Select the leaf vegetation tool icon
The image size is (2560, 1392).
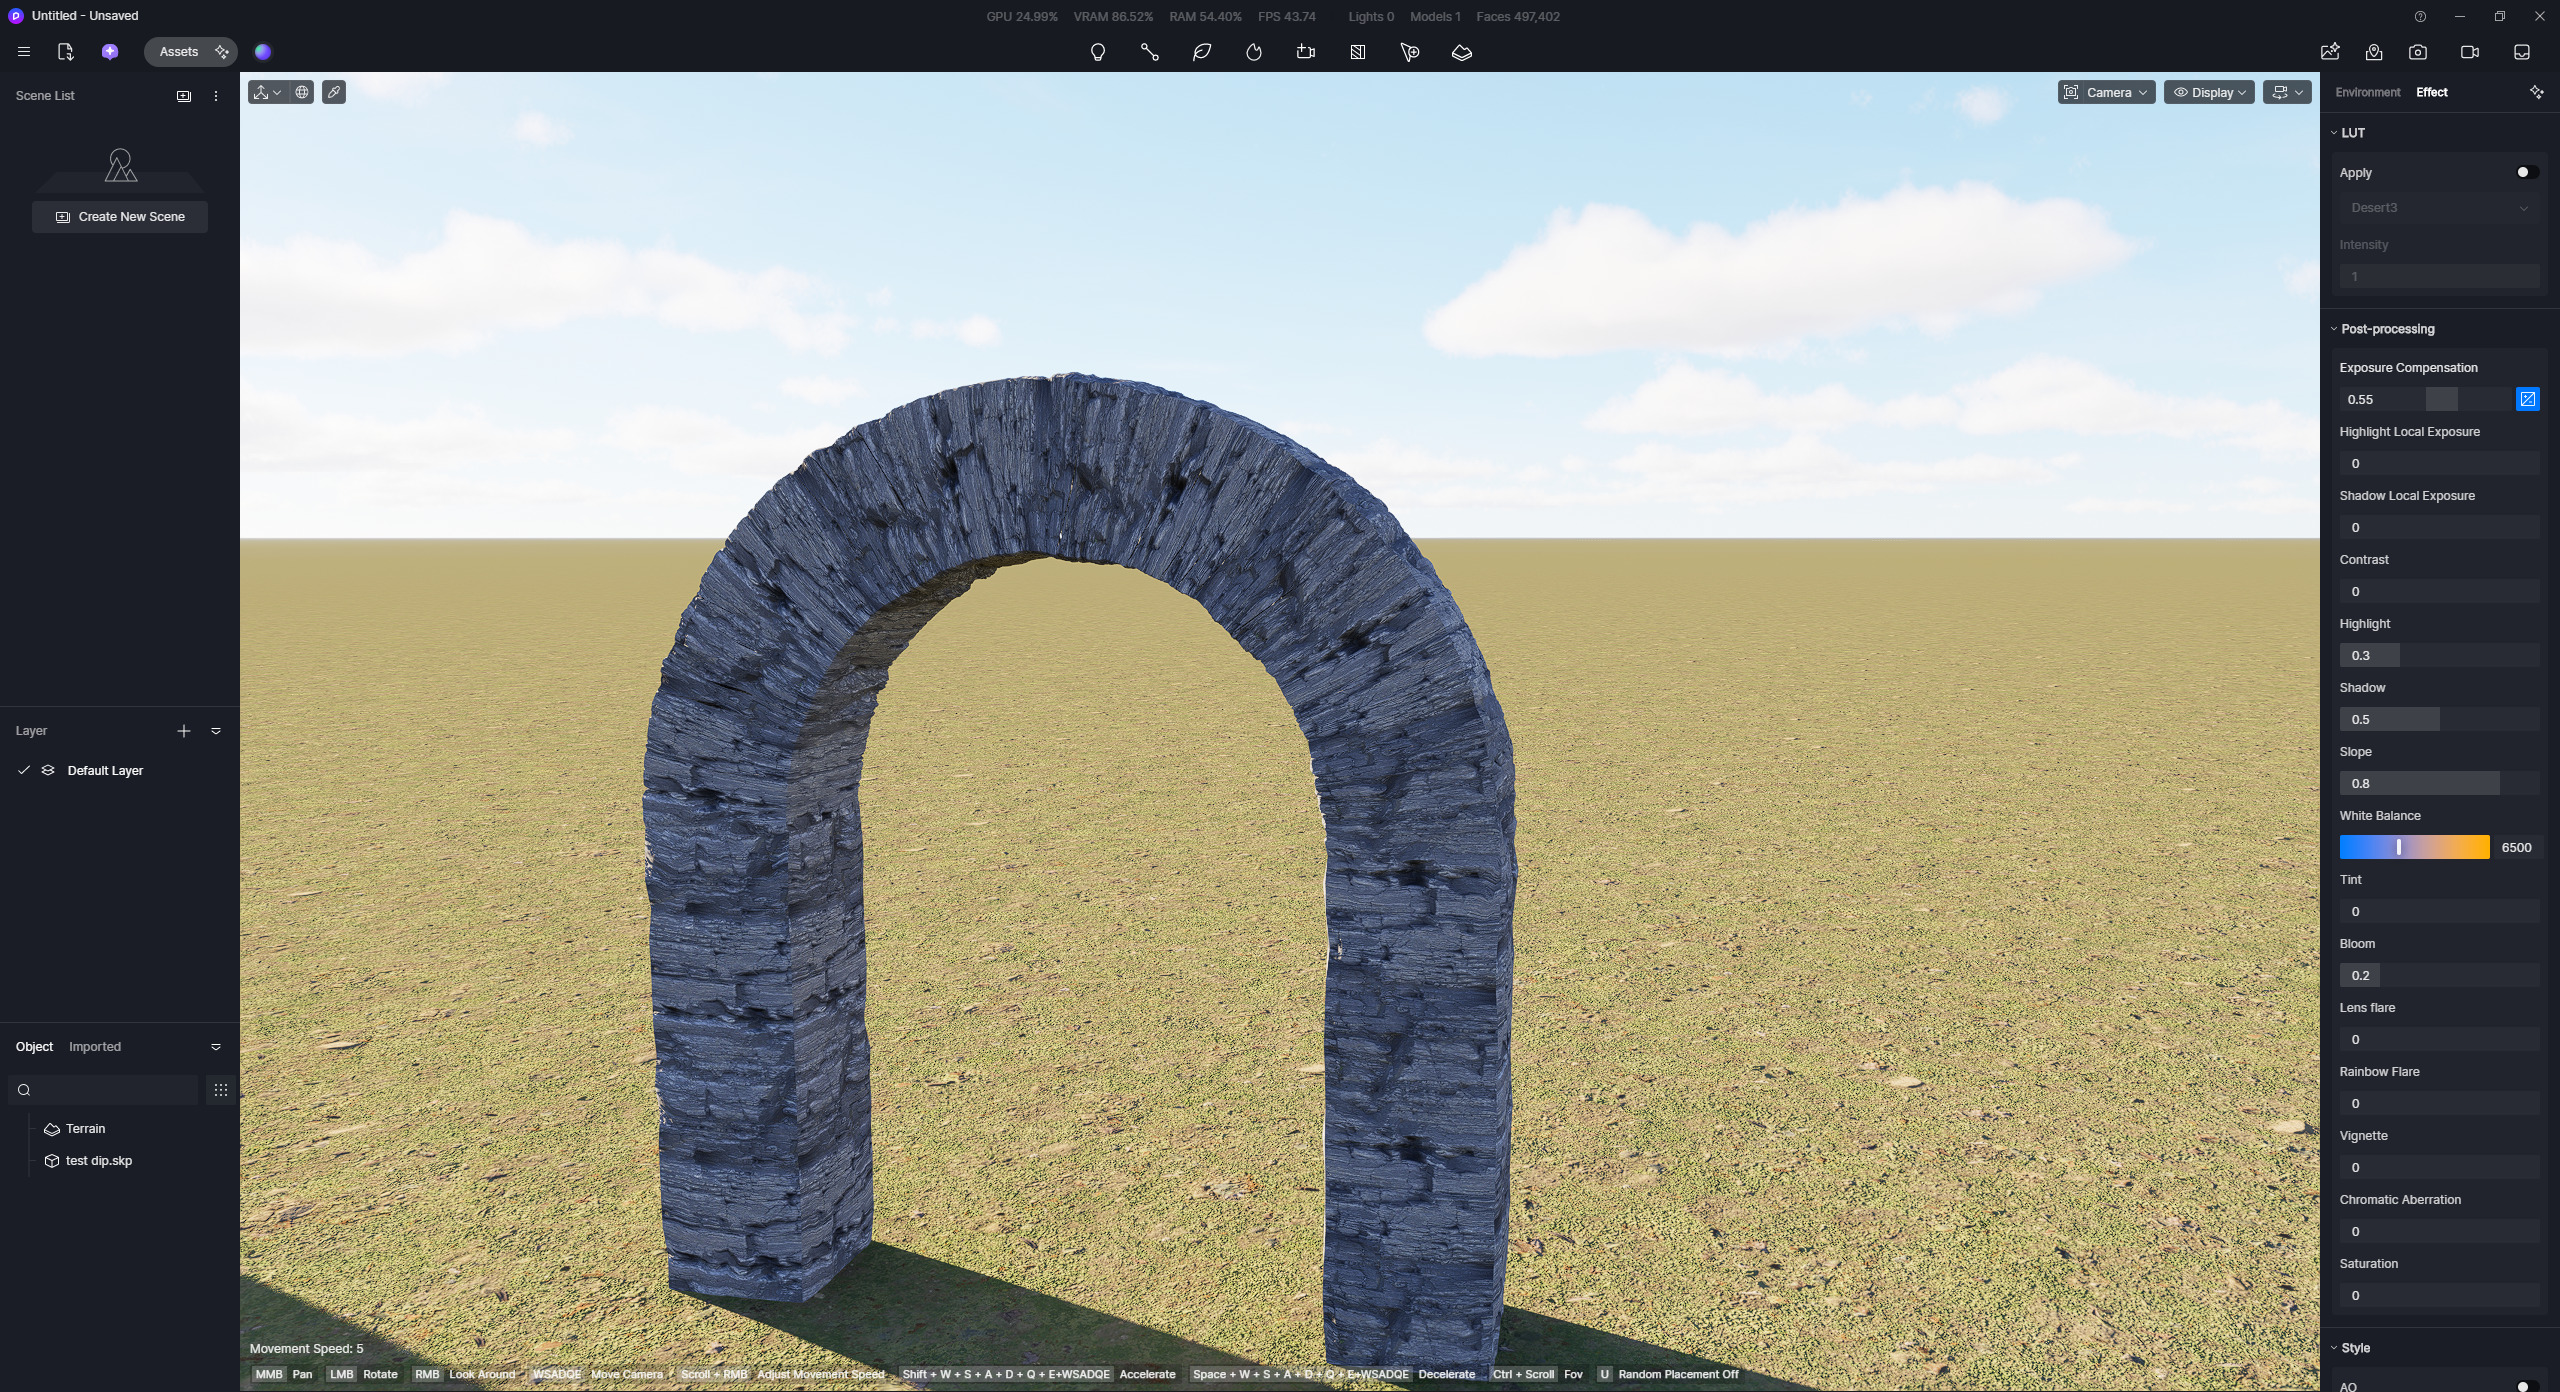click(x=1201, y=52)
